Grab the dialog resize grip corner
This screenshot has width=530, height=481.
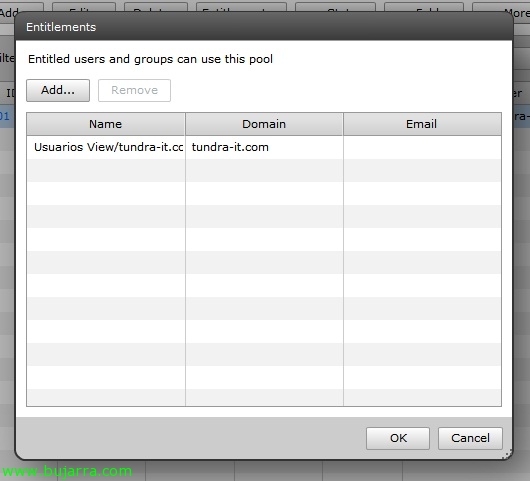pos(507,454)
